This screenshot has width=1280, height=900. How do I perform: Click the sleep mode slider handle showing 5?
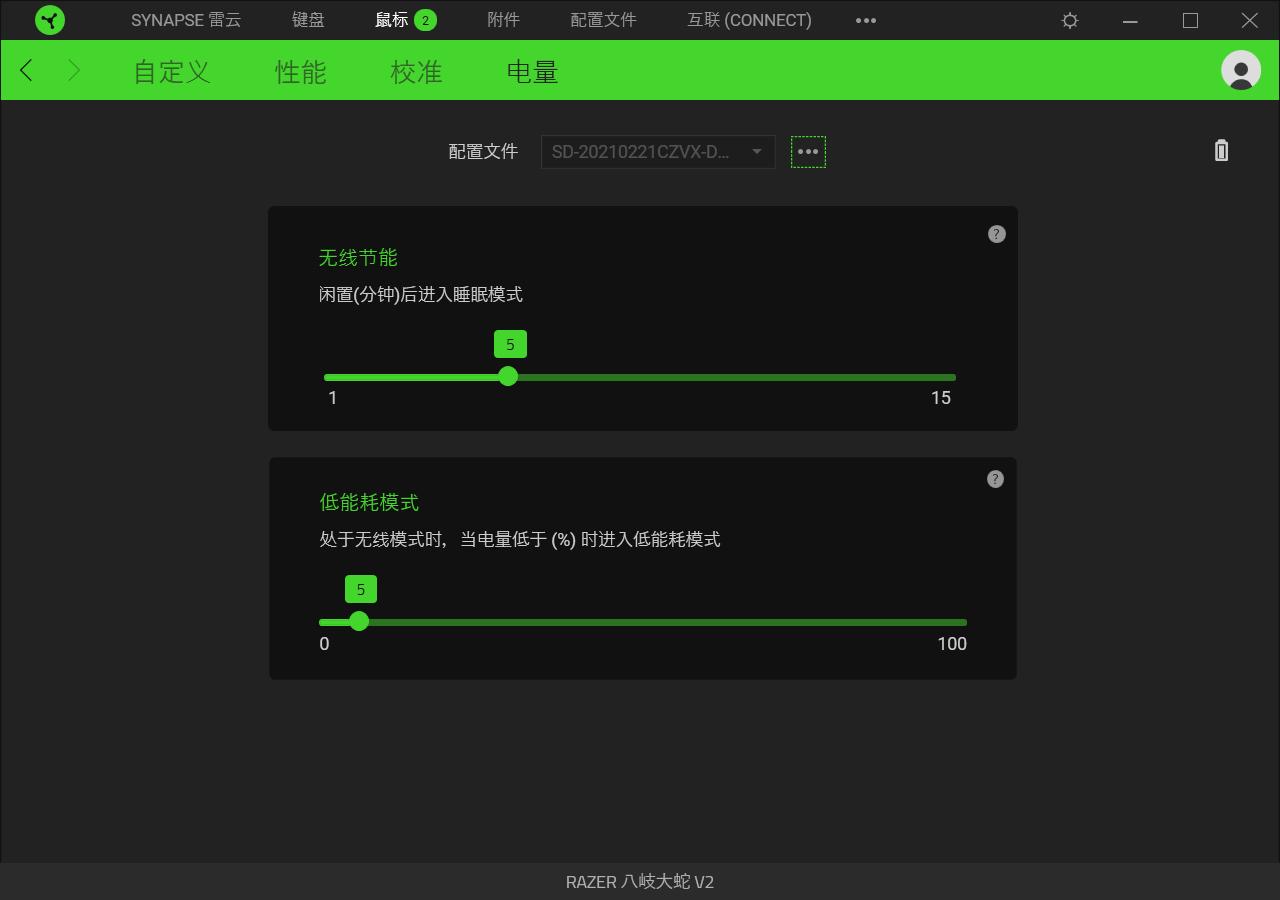click(x=508, y=376)
